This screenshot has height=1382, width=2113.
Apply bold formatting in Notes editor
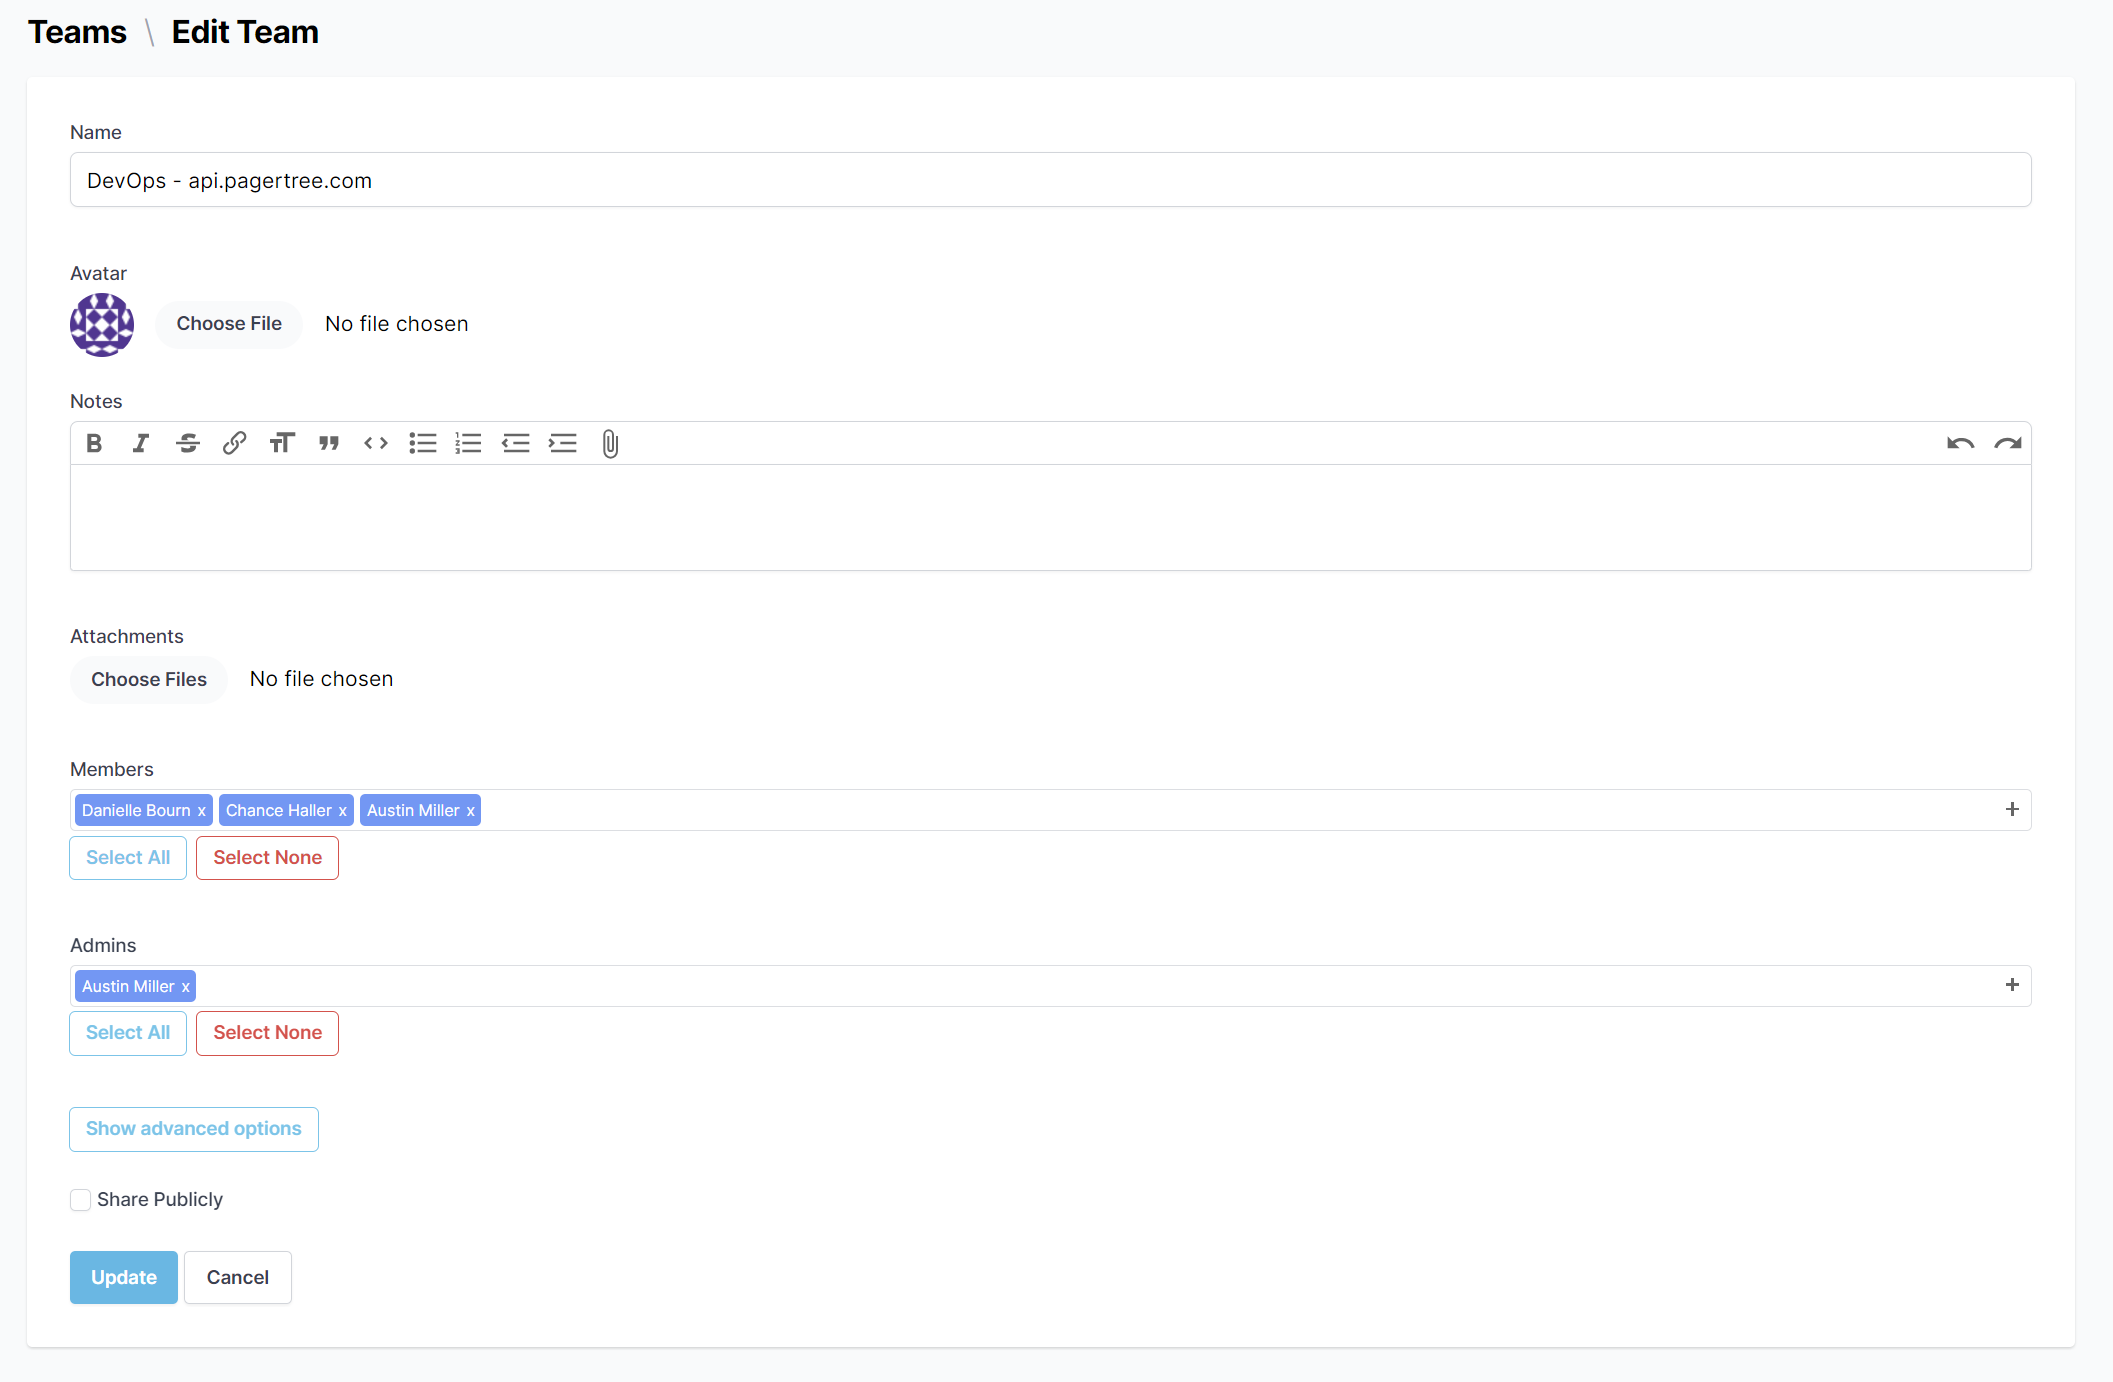pos(94,443)
